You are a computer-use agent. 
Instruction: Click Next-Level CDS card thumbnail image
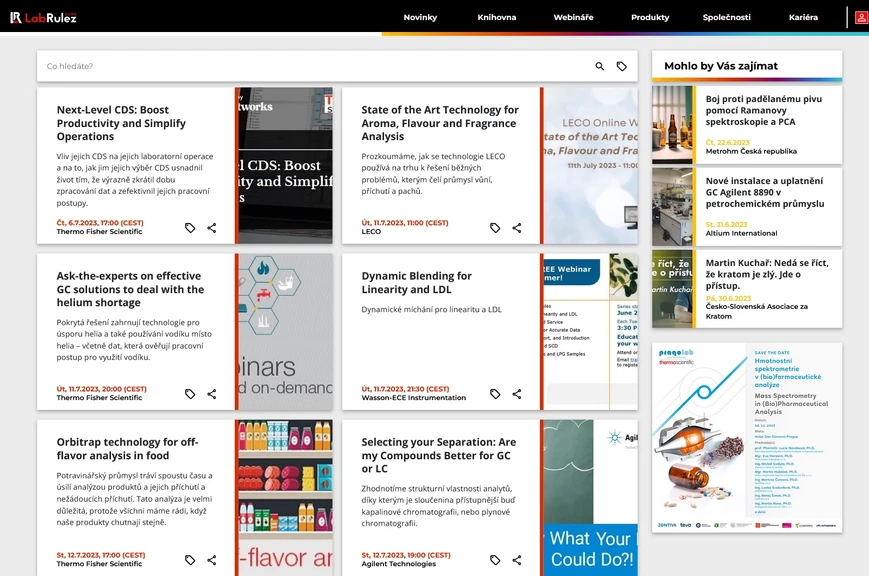[285, 165]
